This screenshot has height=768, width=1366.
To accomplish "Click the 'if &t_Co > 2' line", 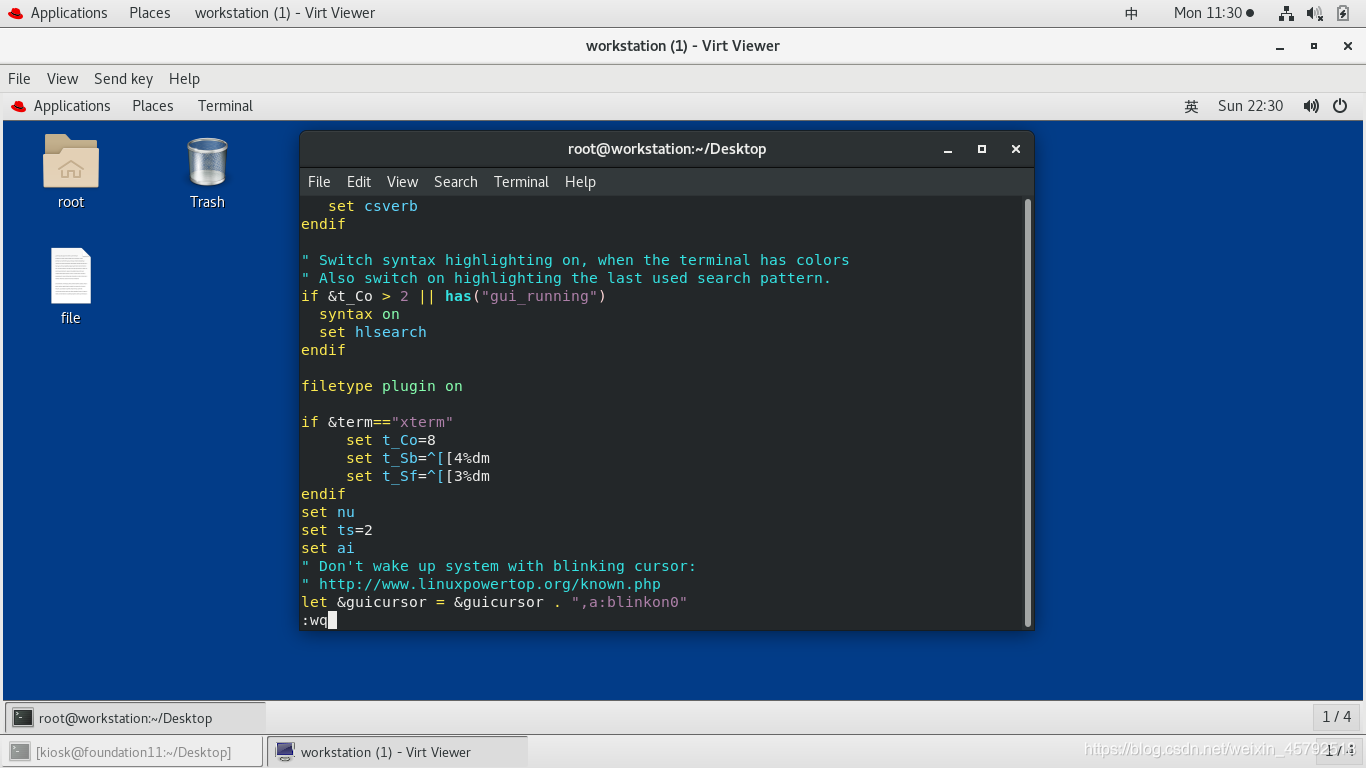I will (454, 296).
